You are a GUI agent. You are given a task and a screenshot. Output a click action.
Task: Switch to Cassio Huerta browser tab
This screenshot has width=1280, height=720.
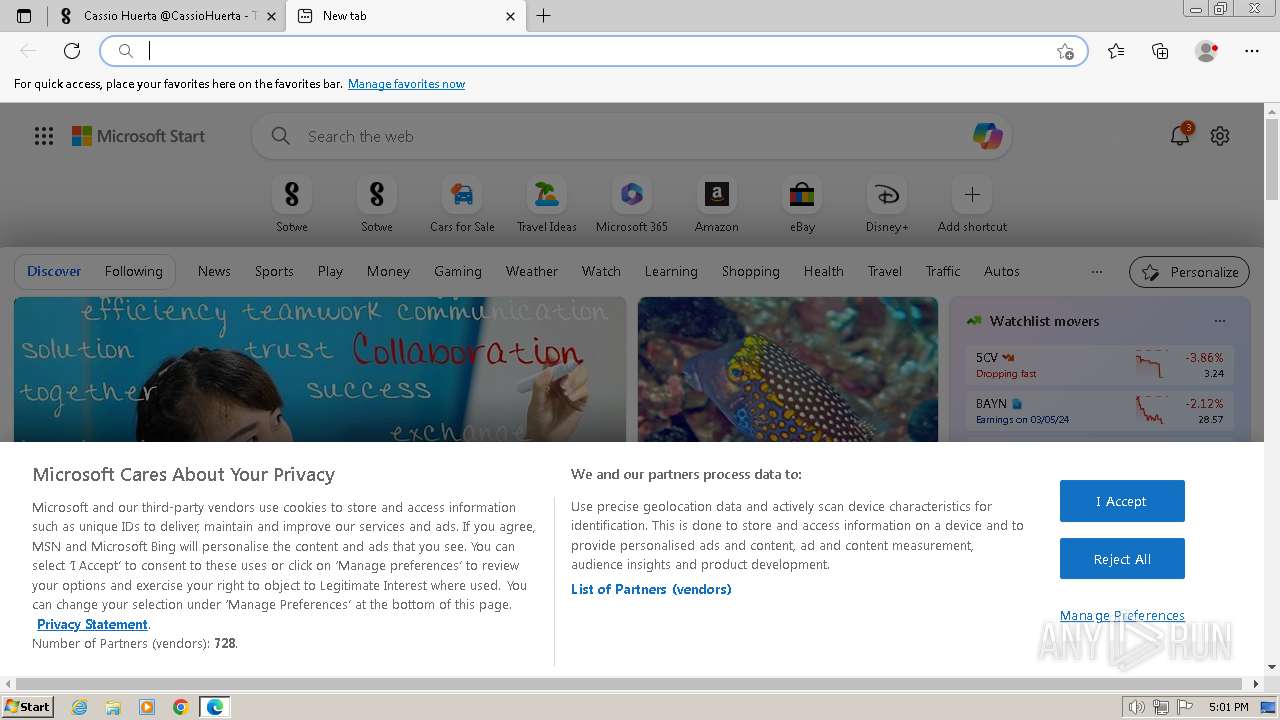(x=167, y=16)
